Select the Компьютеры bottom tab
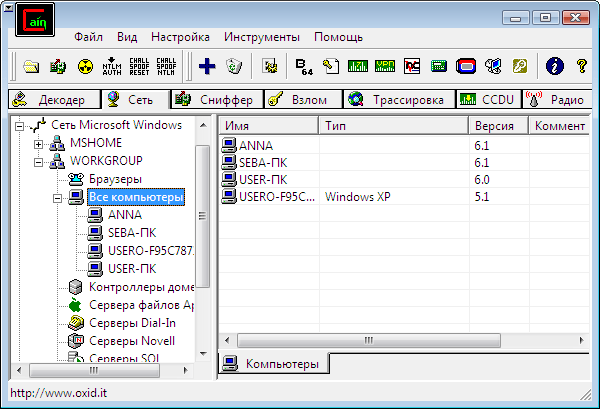 274,363
